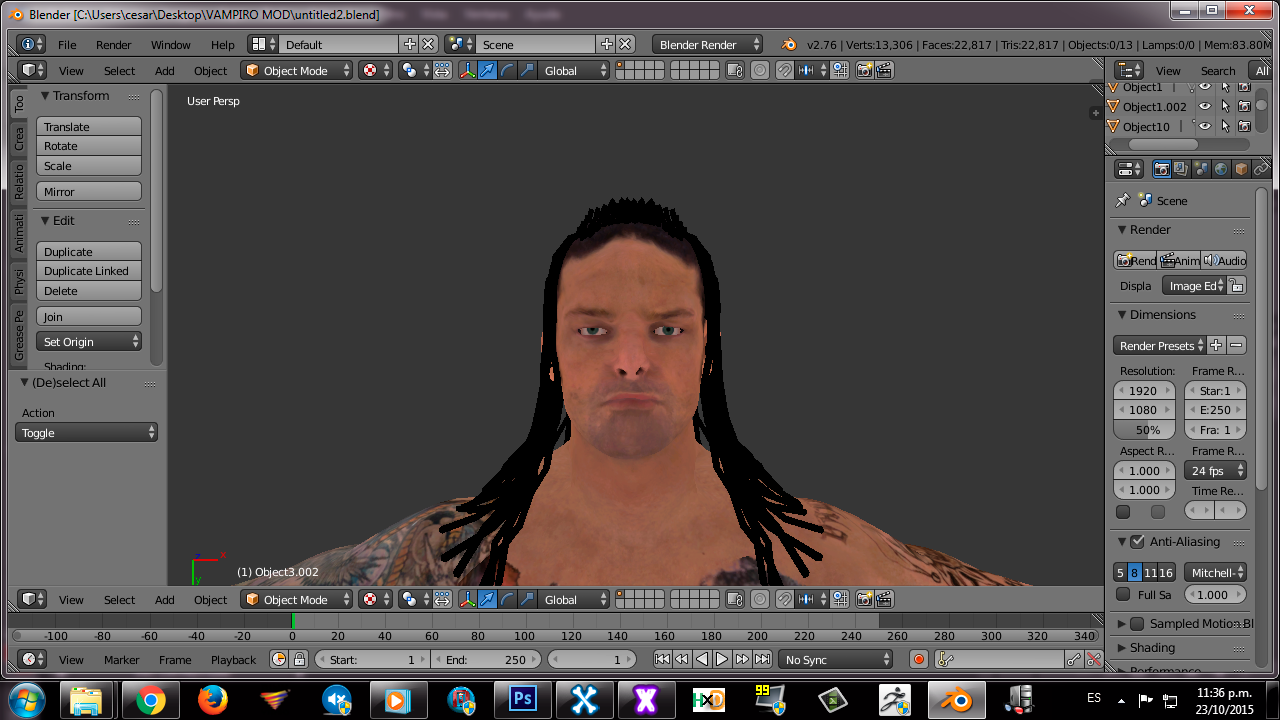The width and height of the screenshot is (1280, 720).
Task: Click the Audio render button
Action: [x=1224, y=260]
